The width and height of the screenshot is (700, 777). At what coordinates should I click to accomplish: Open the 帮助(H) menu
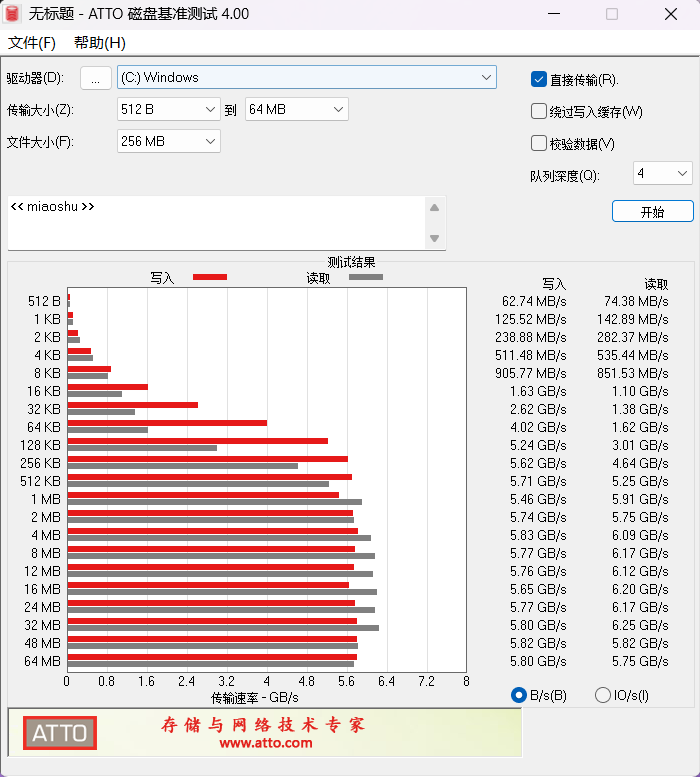[x=100, y=43]
